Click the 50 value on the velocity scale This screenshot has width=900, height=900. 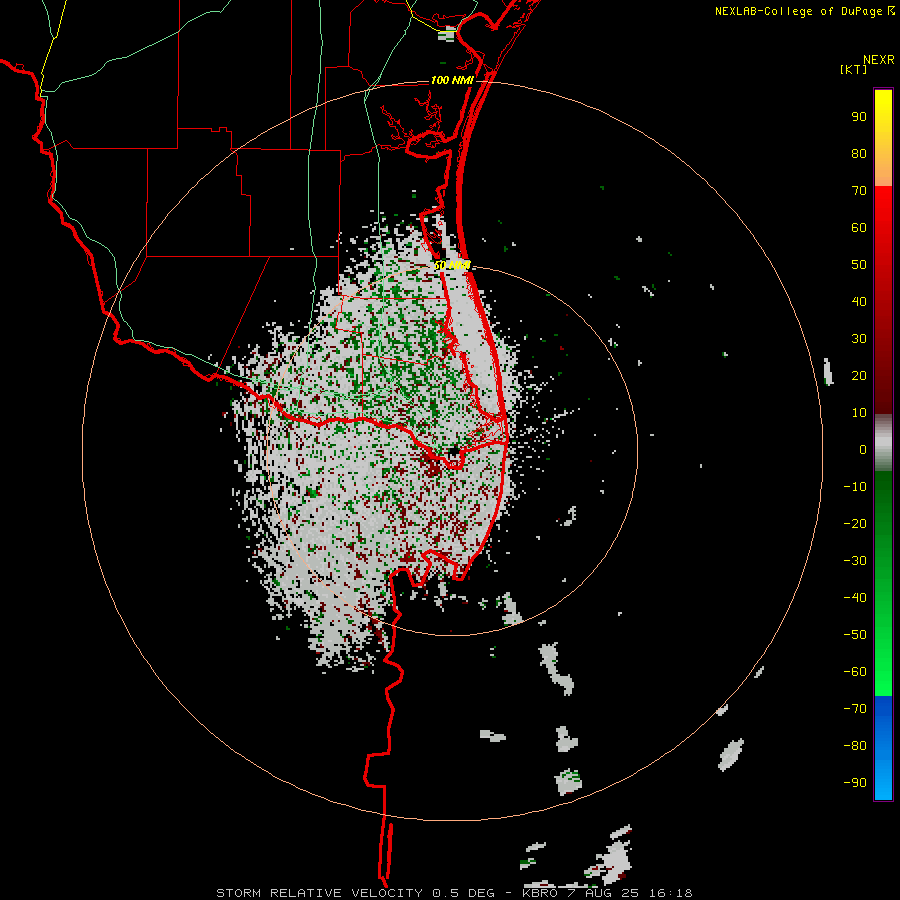pyautogui.click(x=859, y=265)
